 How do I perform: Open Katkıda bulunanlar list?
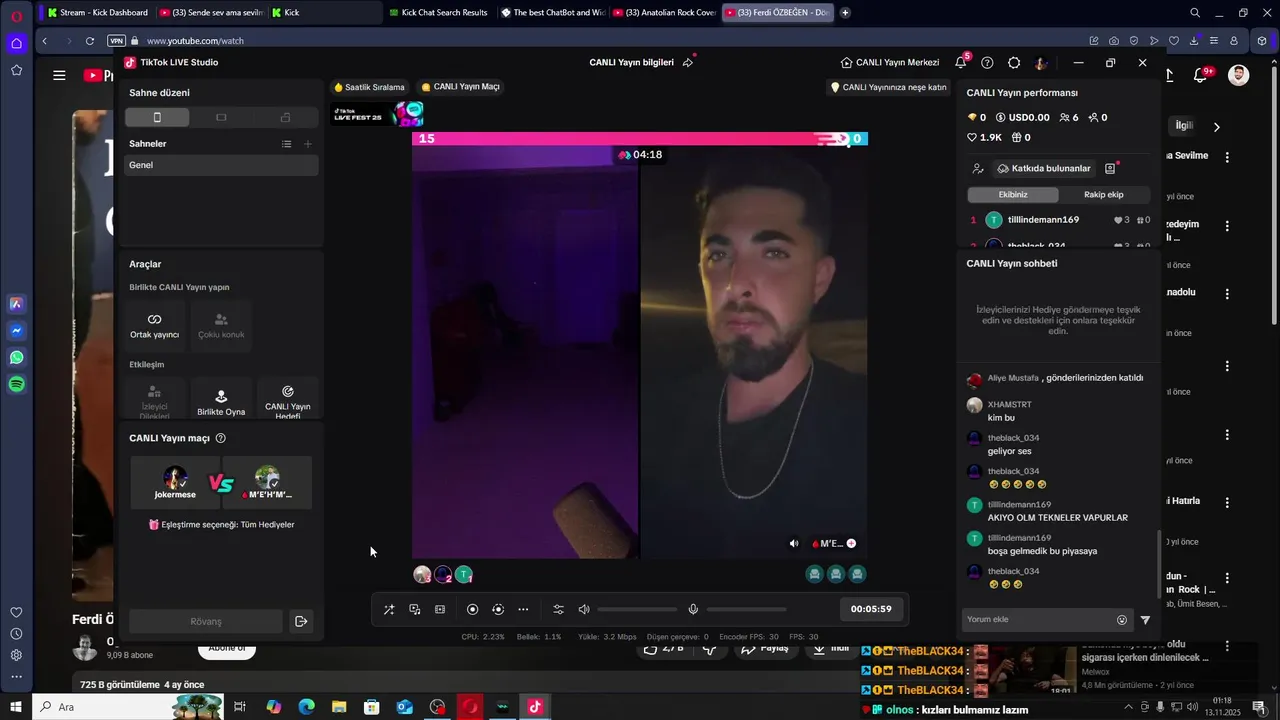tap(1044, 168)
